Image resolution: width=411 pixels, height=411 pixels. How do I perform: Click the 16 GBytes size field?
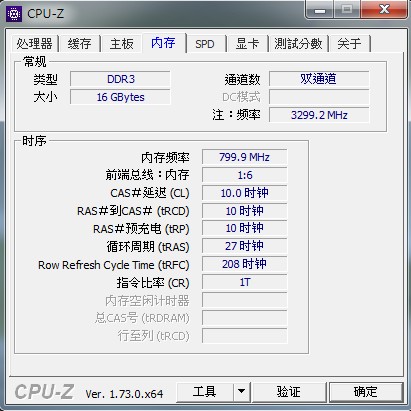pos(120,97)
